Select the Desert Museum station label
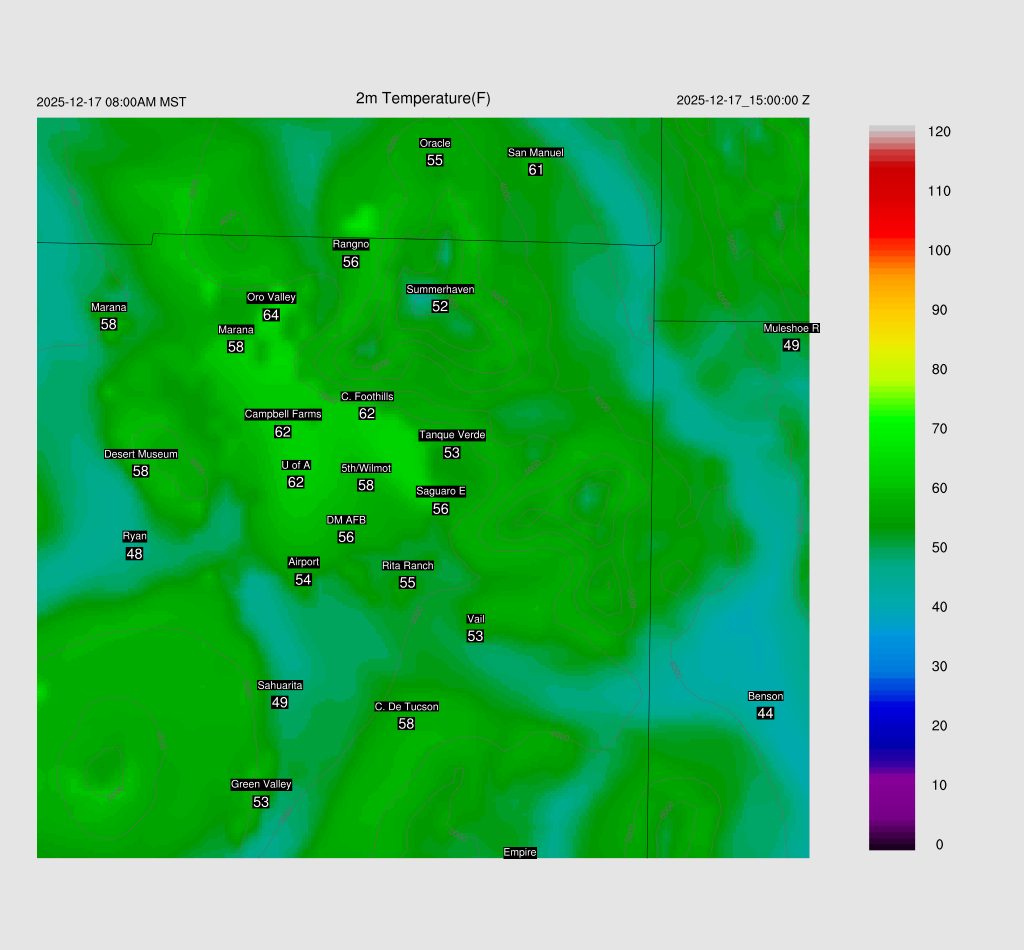This screenshot has width=1024, height=950. coord(141,454)
